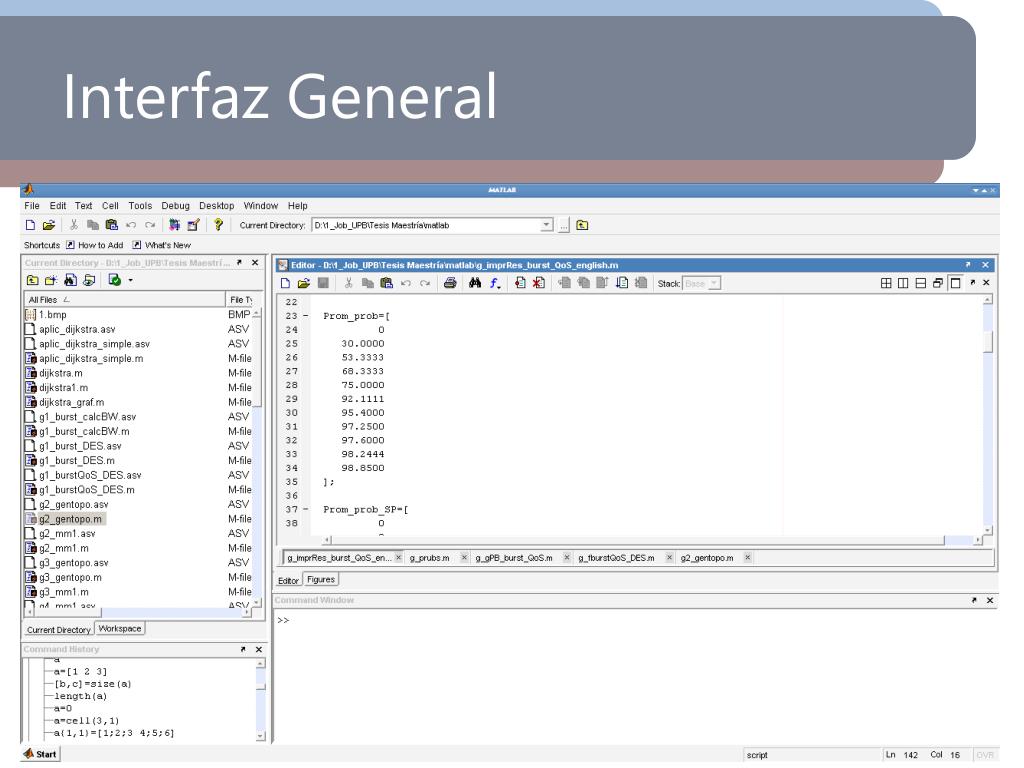
Task: Switch to the g_prubs.m editor tab
Action: point(430,558)
